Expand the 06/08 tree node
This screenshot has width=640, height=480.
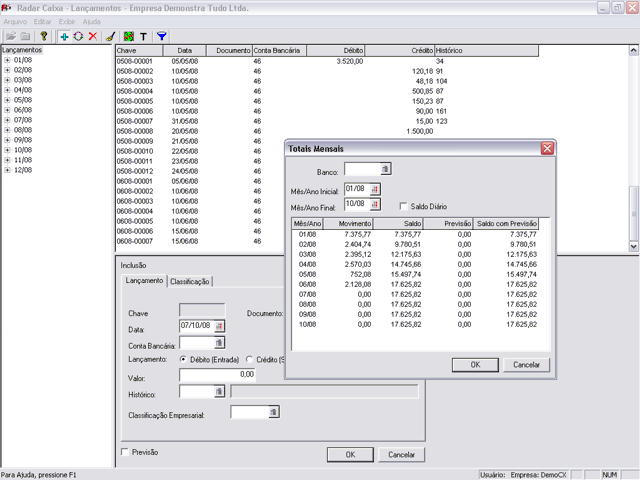pyautogui.click(x=7, y=110)
